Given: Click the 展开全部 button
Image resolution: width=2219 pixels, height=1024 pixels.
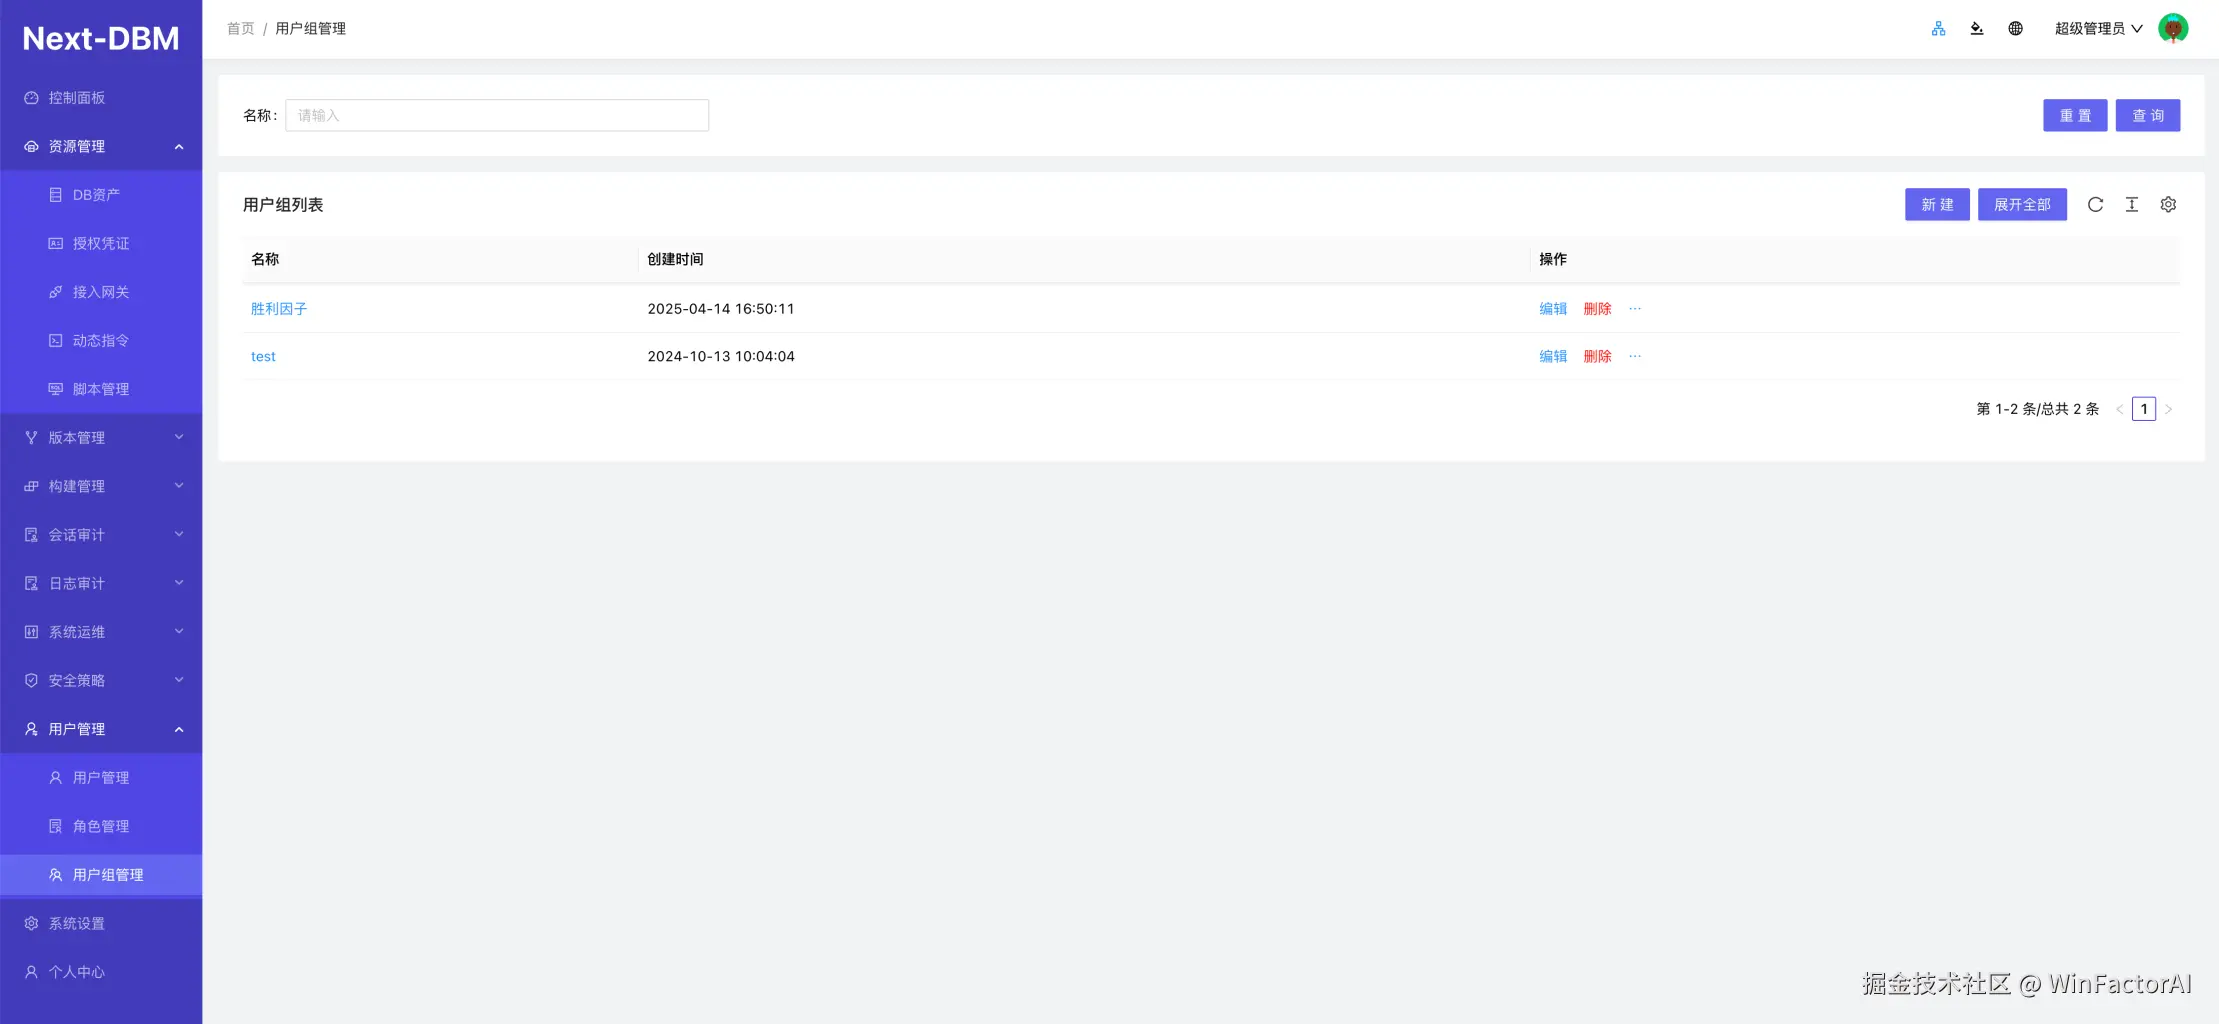Looking at the screenshot, I should [2022, 205].
